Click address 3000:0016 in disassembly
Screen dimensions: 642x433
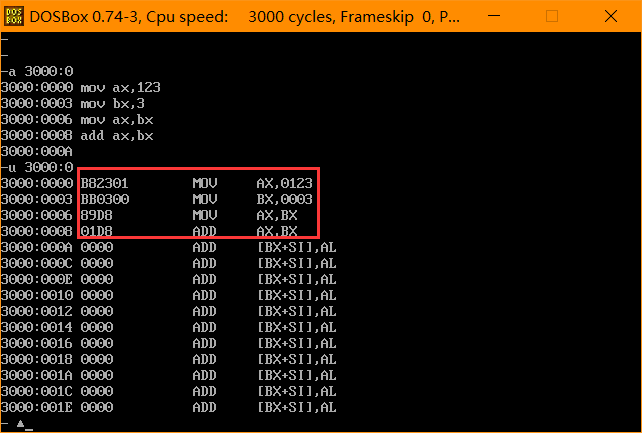[37, 343]
